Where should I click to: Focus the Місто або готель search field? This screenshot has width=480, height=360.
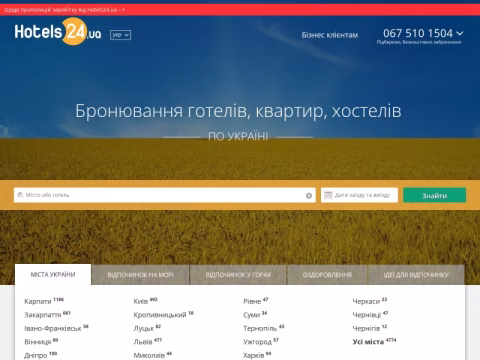[x=165, y=195]
